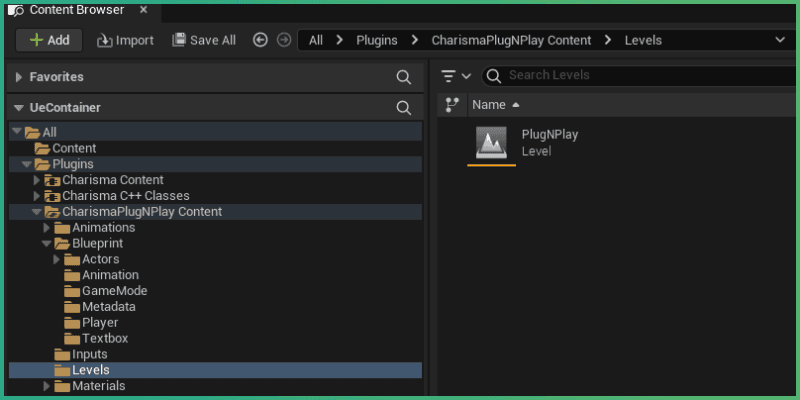Close the Content Browser tab
The image size is (800, 400).
click(144, 10)
